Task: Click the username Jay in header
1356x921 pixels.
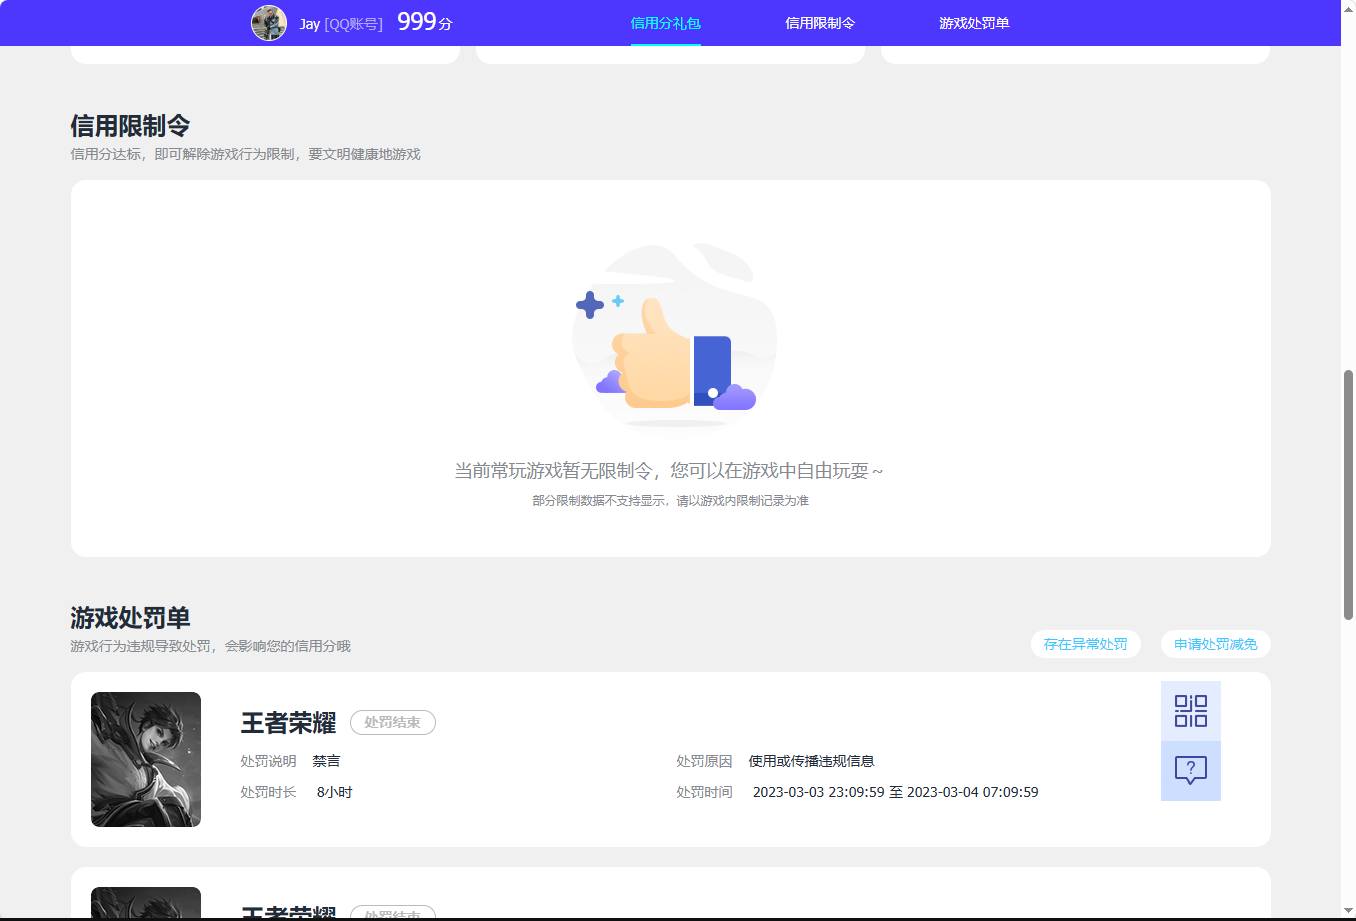Action: tap(309, 23)
